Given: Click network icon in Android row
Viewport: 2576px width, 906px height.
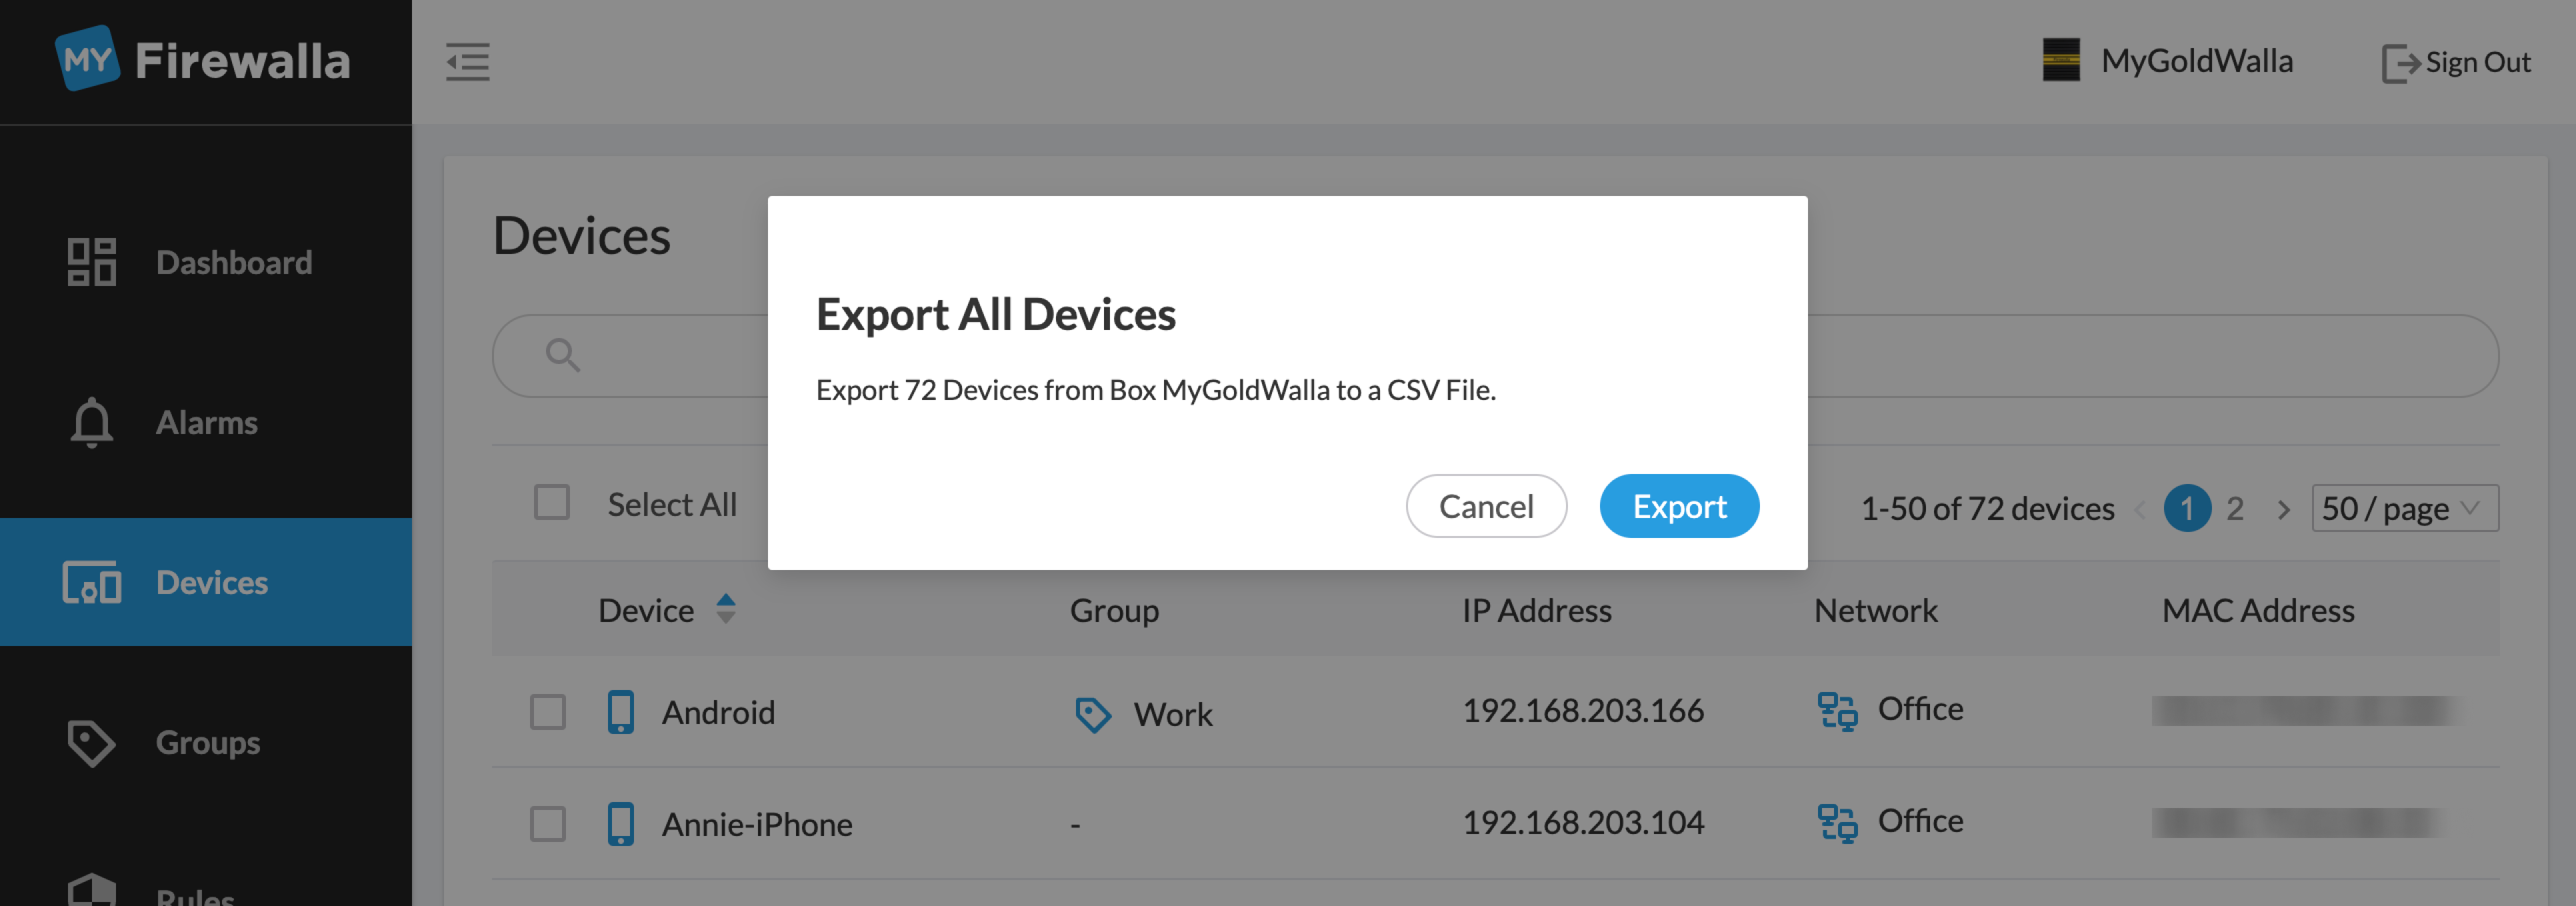Looking at the screenshot, I should [1837, 711].
